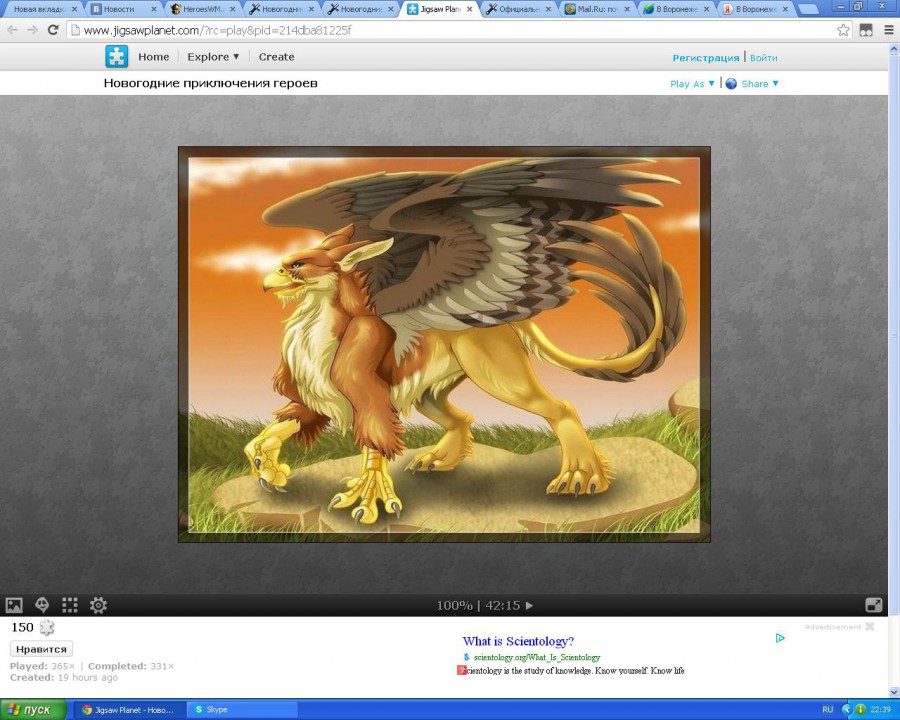Open the Chrome menu
Image resolution: width=900 pixels, height=720 pixels.
[889, 30]
